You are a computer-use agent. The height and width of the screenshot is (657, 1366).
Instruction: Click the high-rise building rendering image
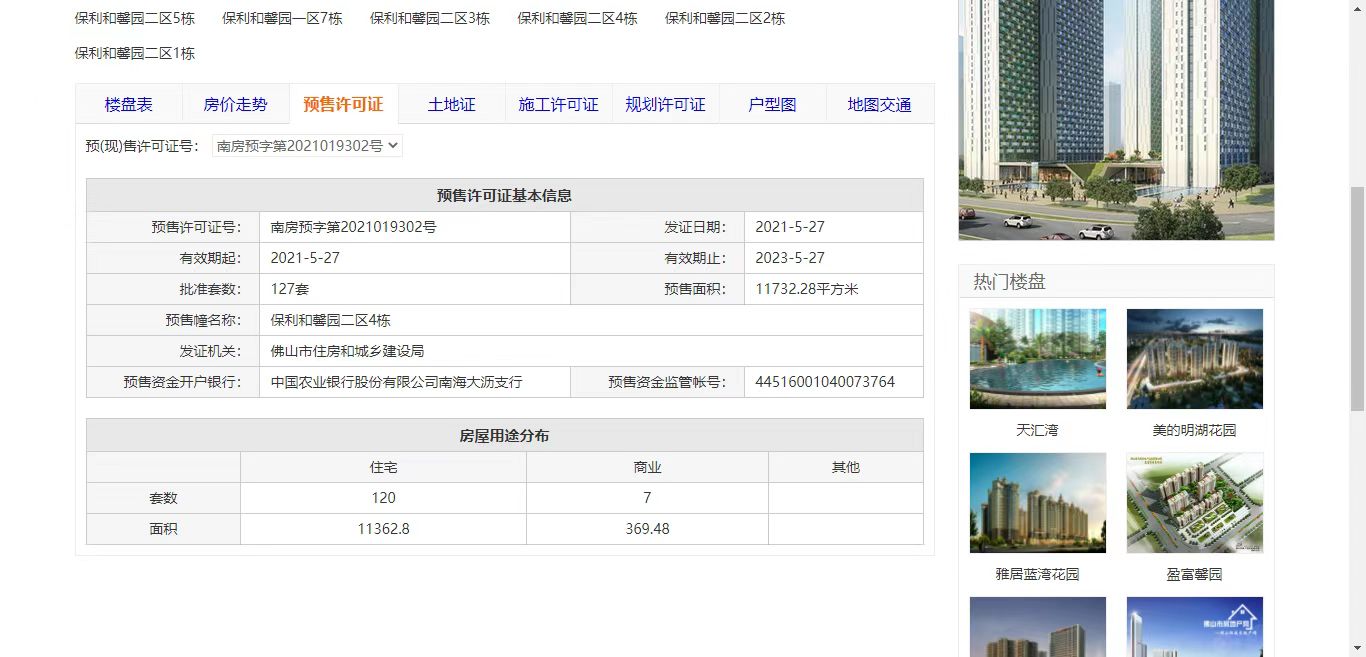point(1116,120)
